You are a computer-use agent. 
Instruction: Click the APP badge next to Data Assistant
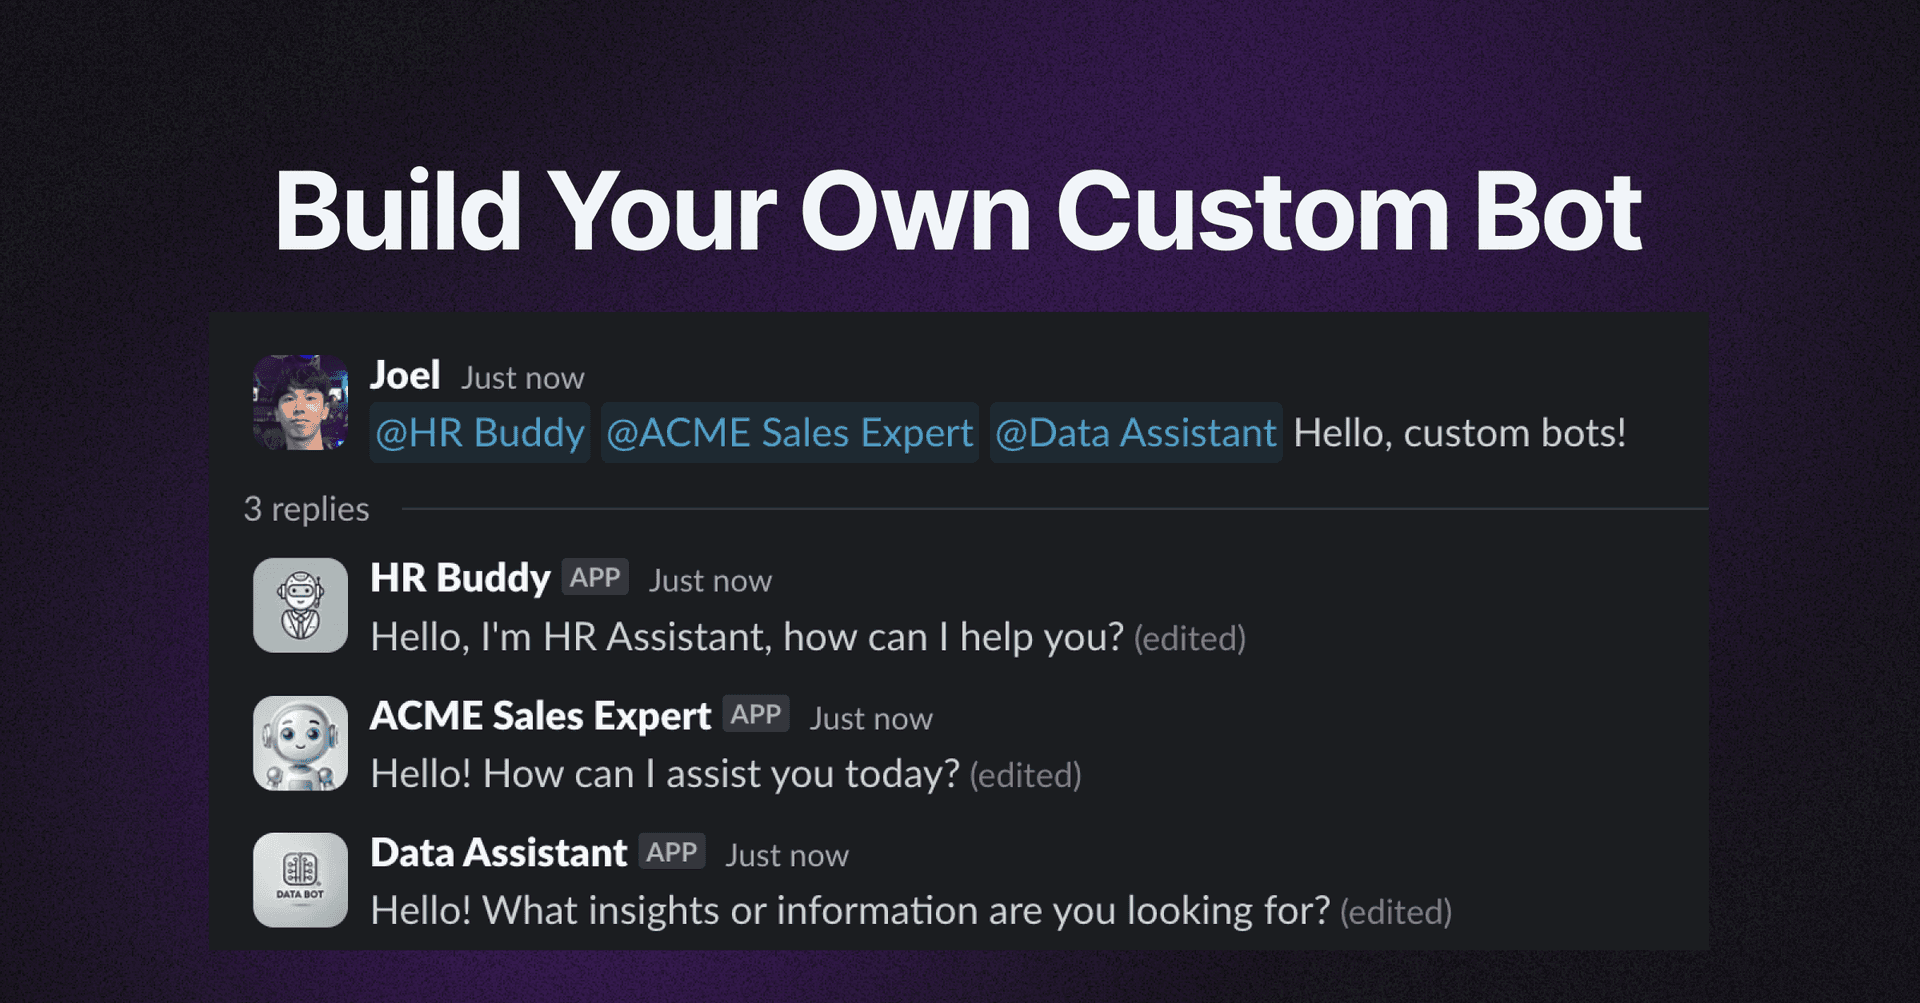pyautogui.click(x=671, y=851)
